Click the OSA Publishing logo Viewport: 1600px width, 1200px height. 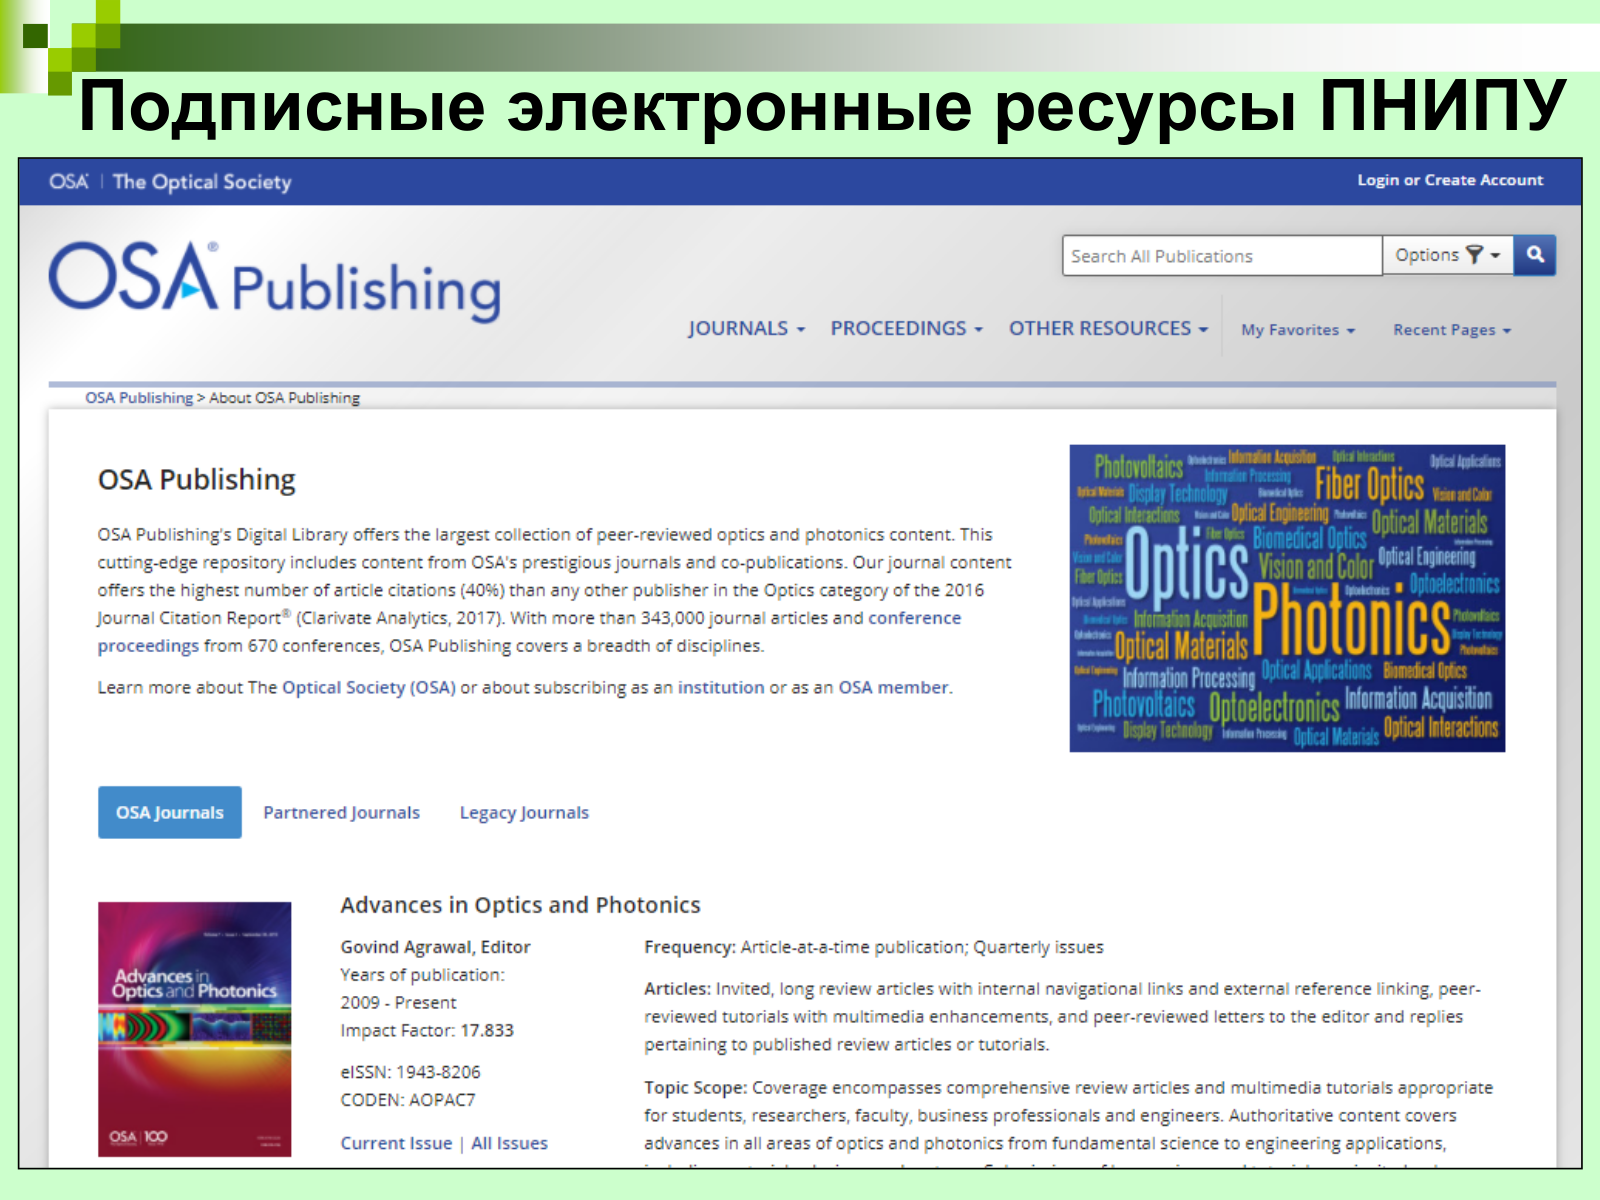(x=275, y=281)
